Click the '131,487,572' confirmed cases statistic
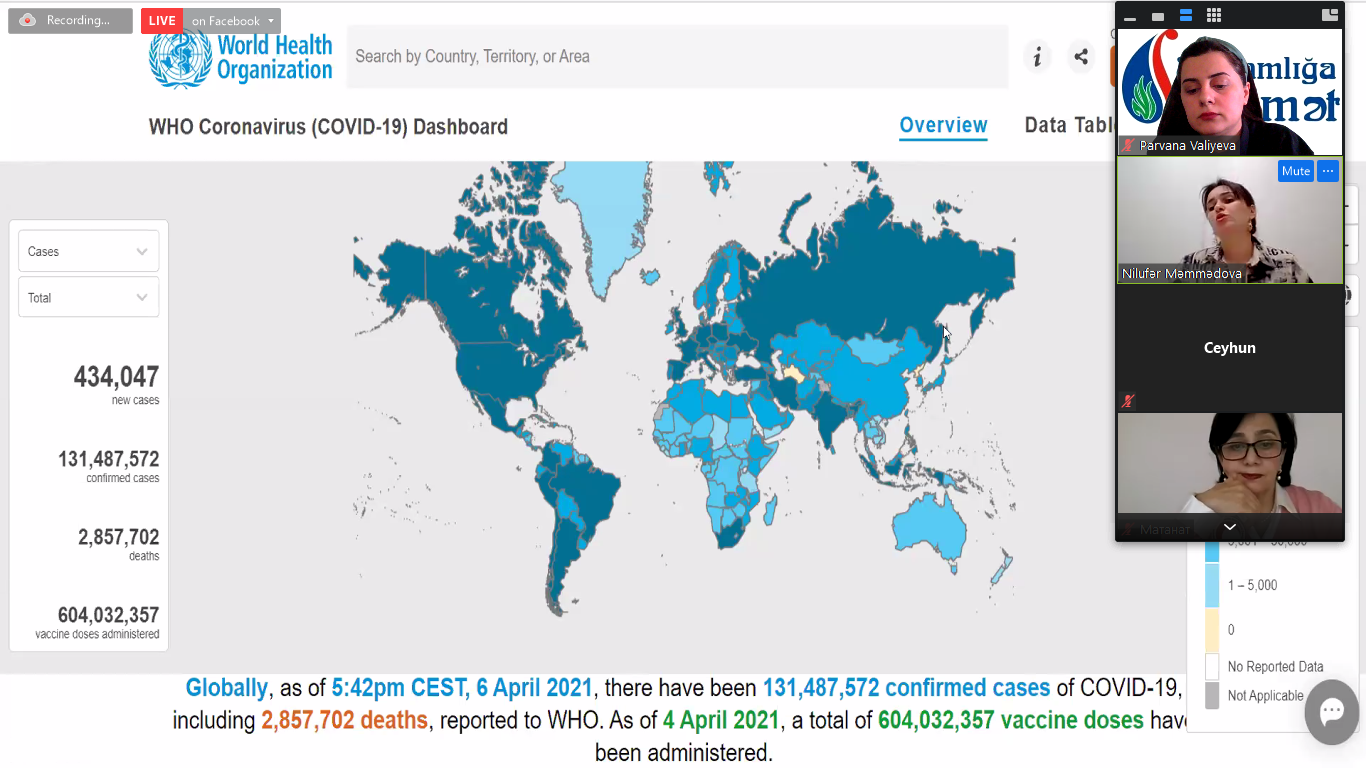 point(108,459)
